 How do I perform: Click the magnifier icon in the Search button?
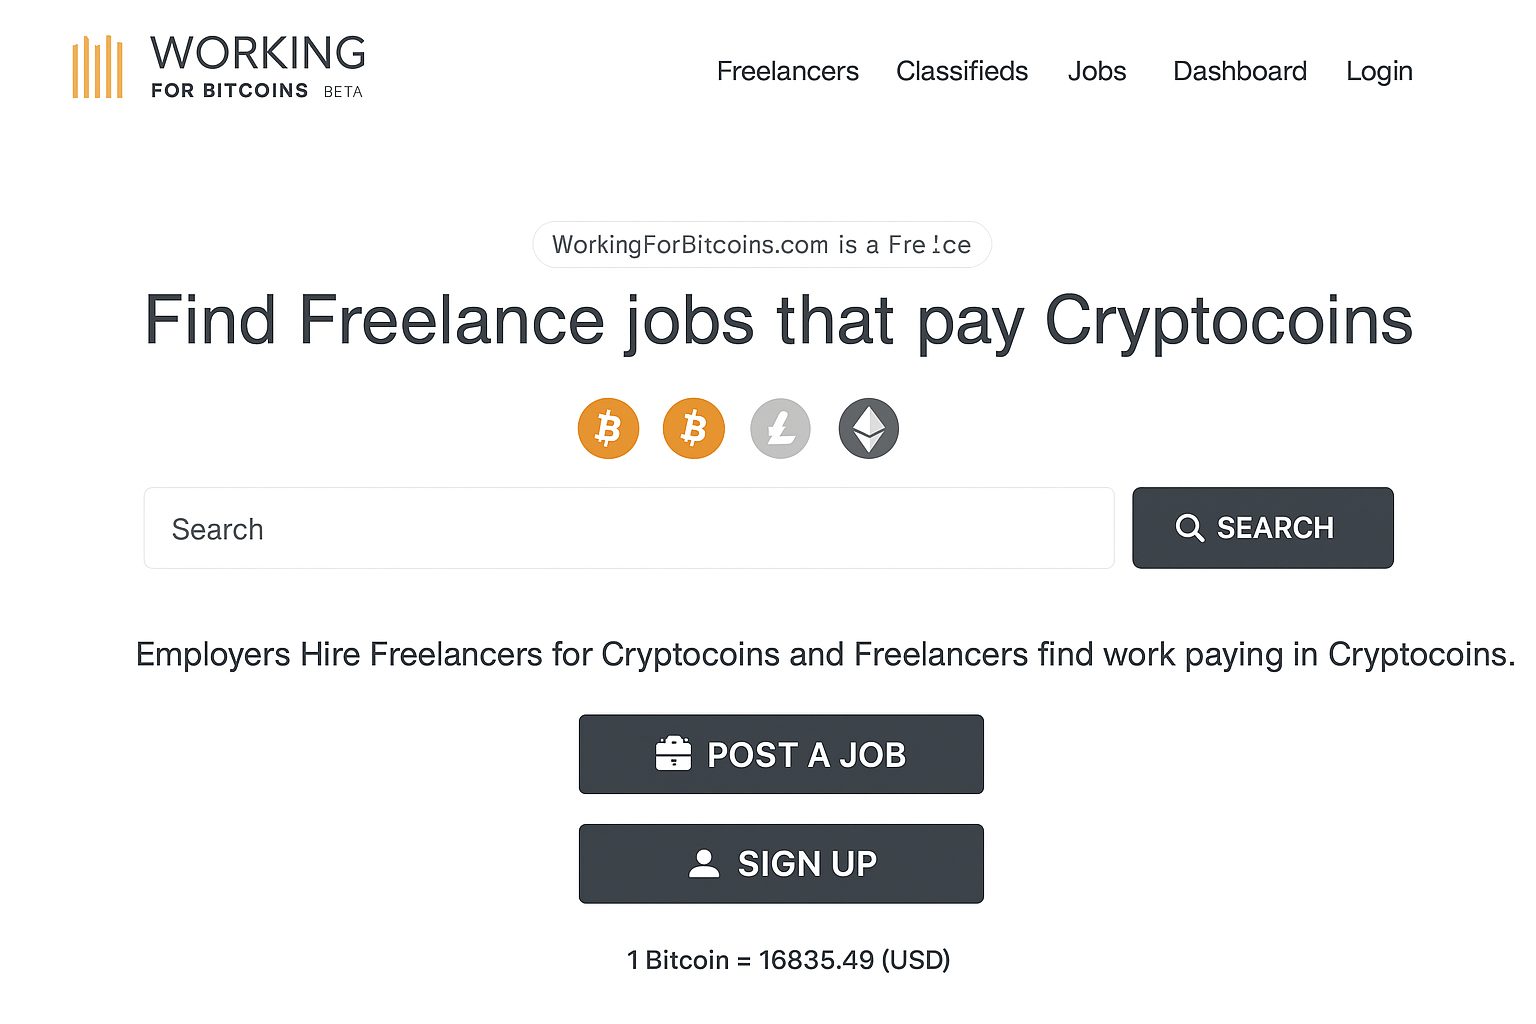point(1189,528)
